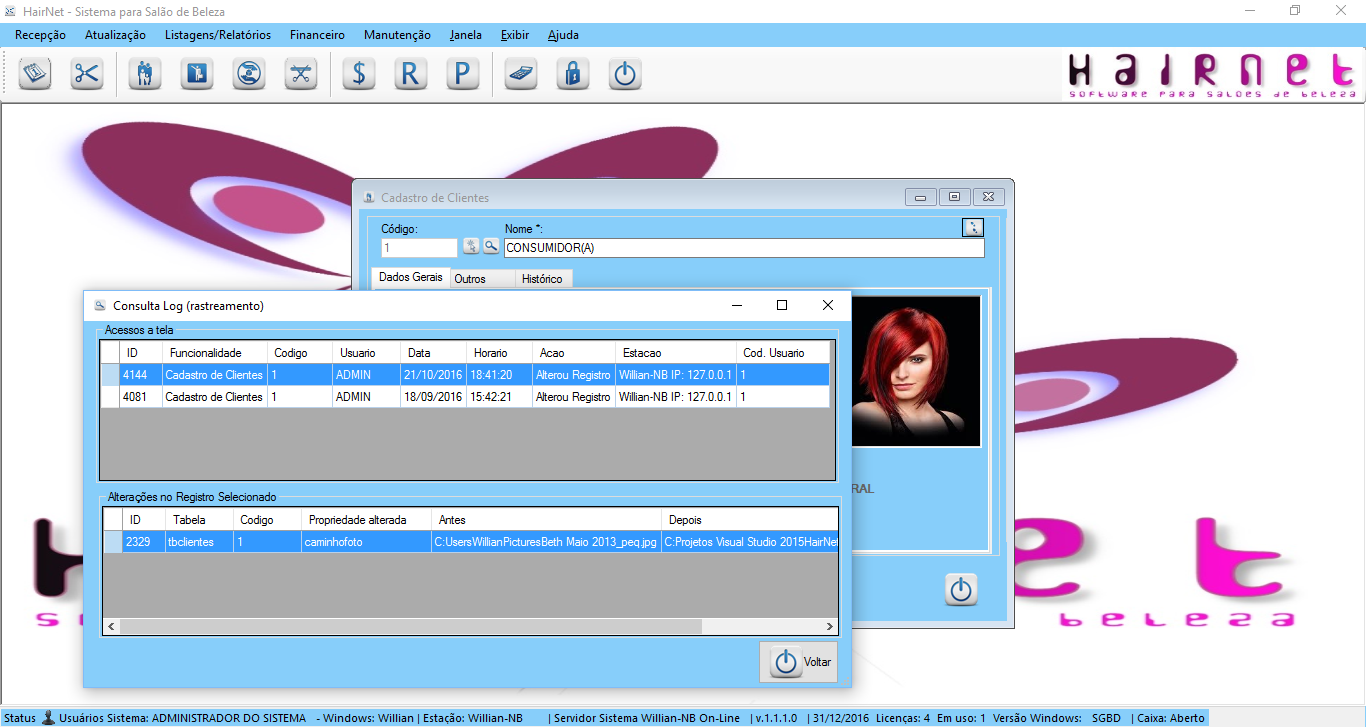The height and width of the screenshot is (727, 1366).
Task: Click the Antes column header
Action: point(546,520)
